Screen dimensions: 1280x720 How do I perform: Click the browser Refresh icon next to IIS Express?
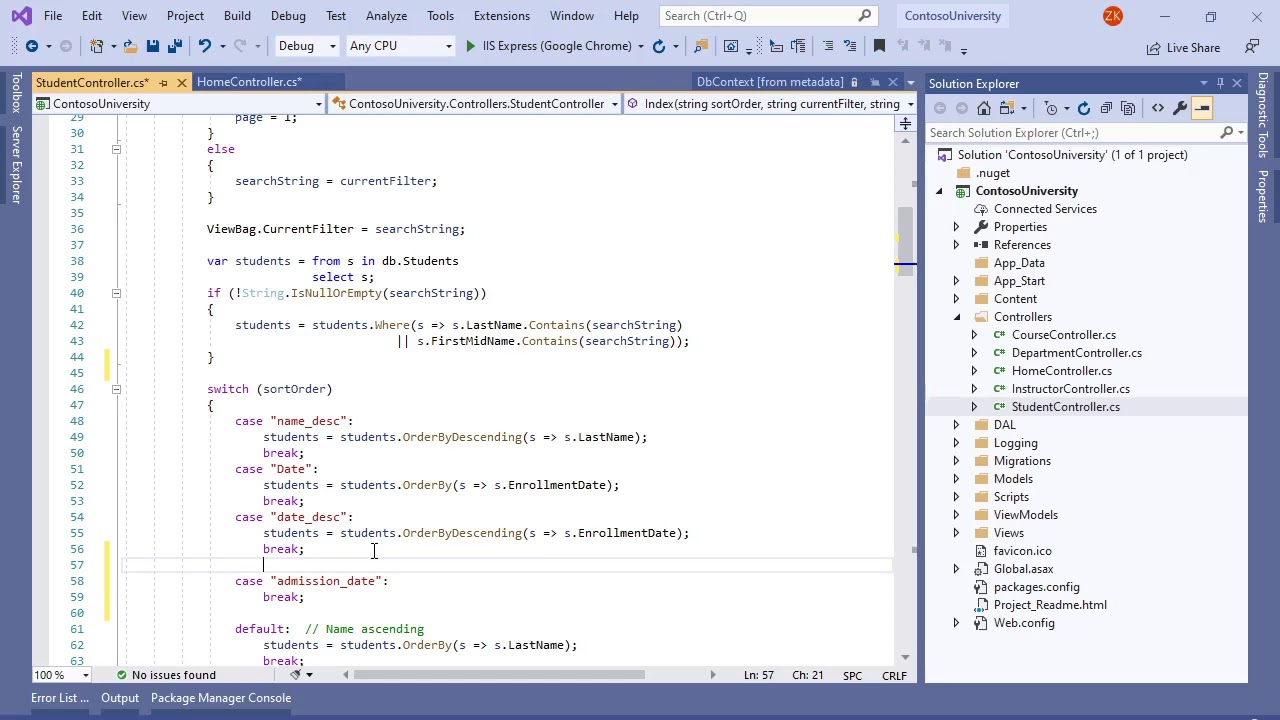(x=658, y=46)
